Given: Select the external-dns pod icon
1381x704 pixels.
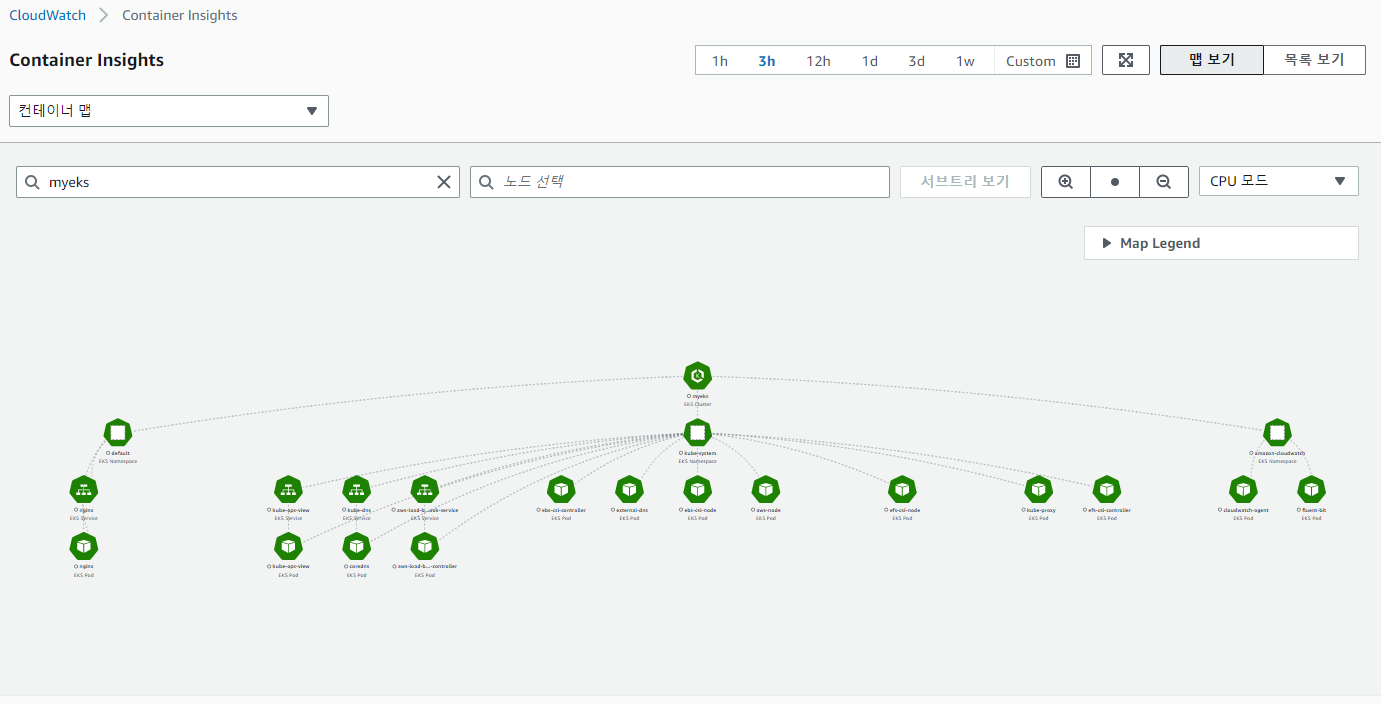Looking at the screenshot, I should [x=629, y=490].
